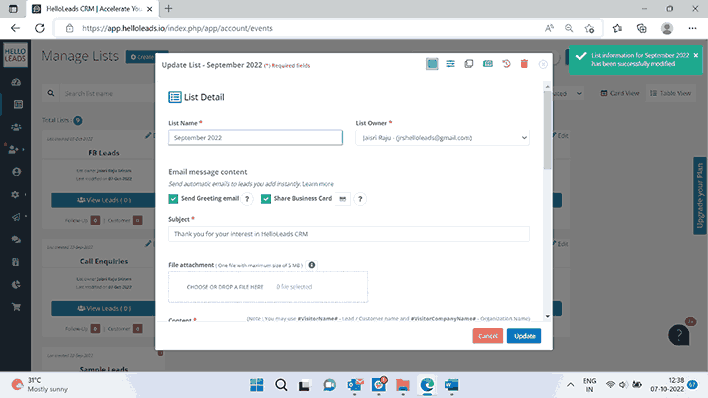Open the chat bubbles icon in the sidebar
708x398 pixels.
(x=16, y=239)
